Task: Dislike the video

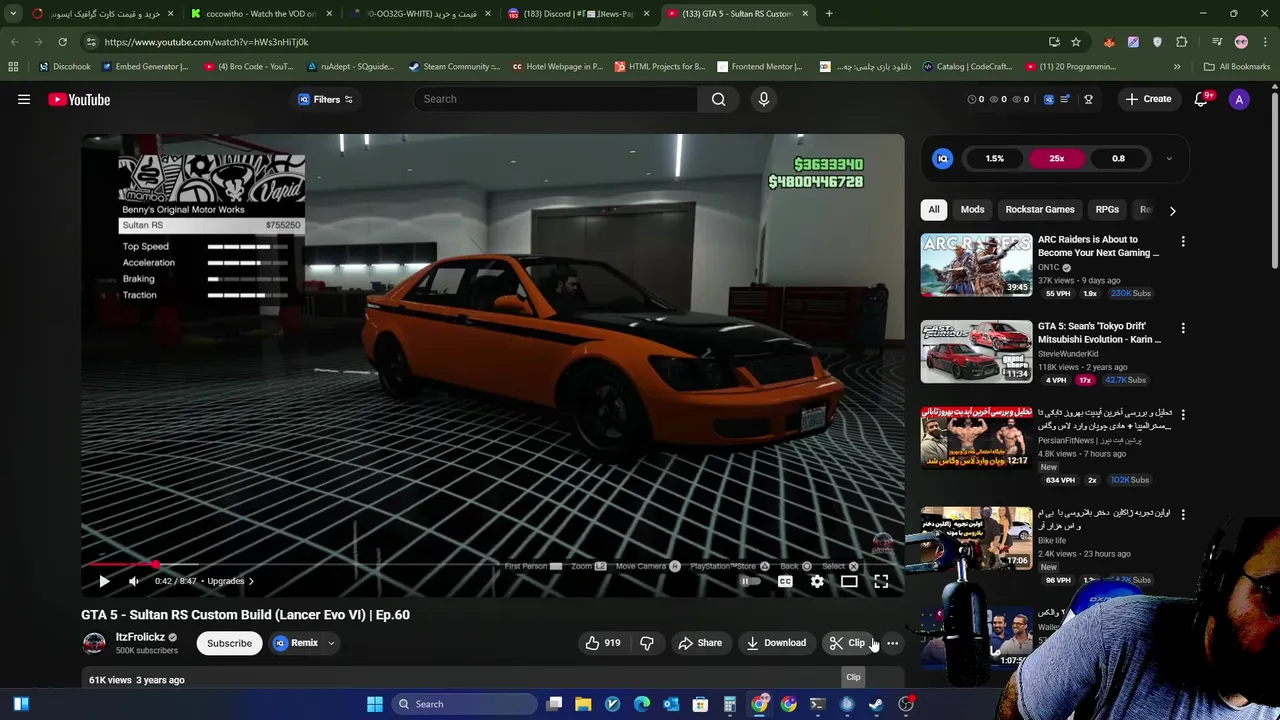Action: click(647, 643)
